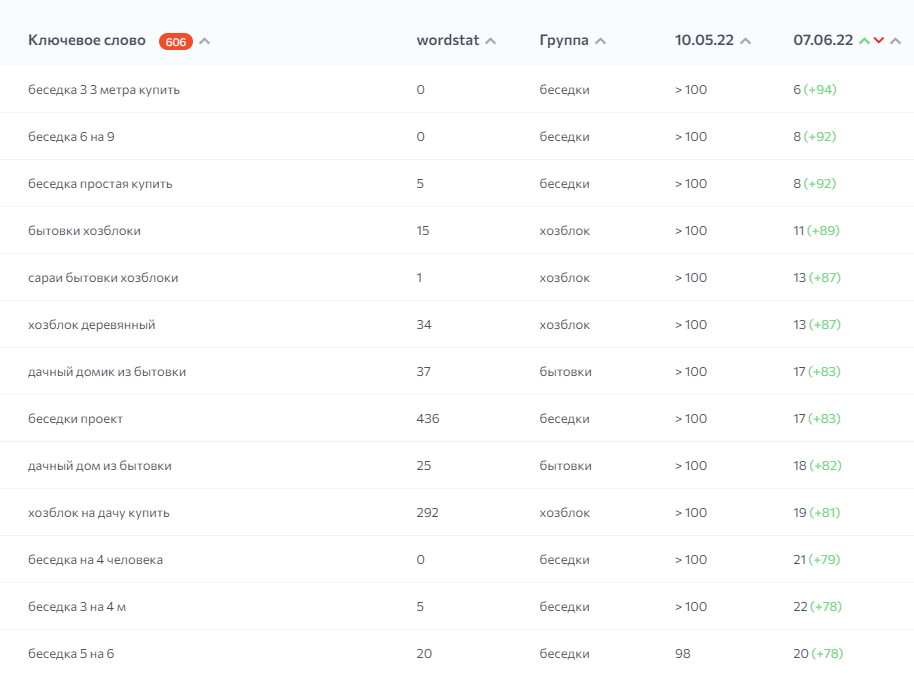Select keyword "дачный дом из бытовки"
The height and width of the screenshot is (673, 914).
100,466
